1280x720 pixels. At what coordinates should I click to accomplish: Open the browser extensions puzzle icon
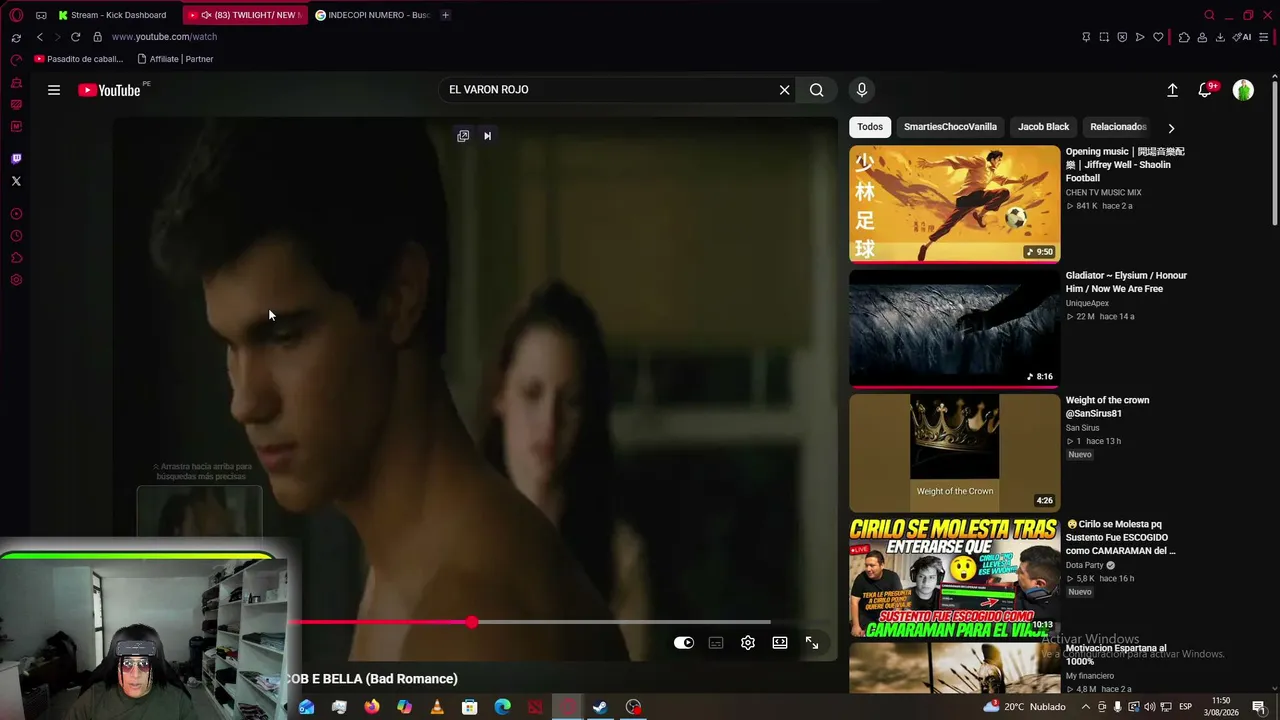coord(1184,37)
